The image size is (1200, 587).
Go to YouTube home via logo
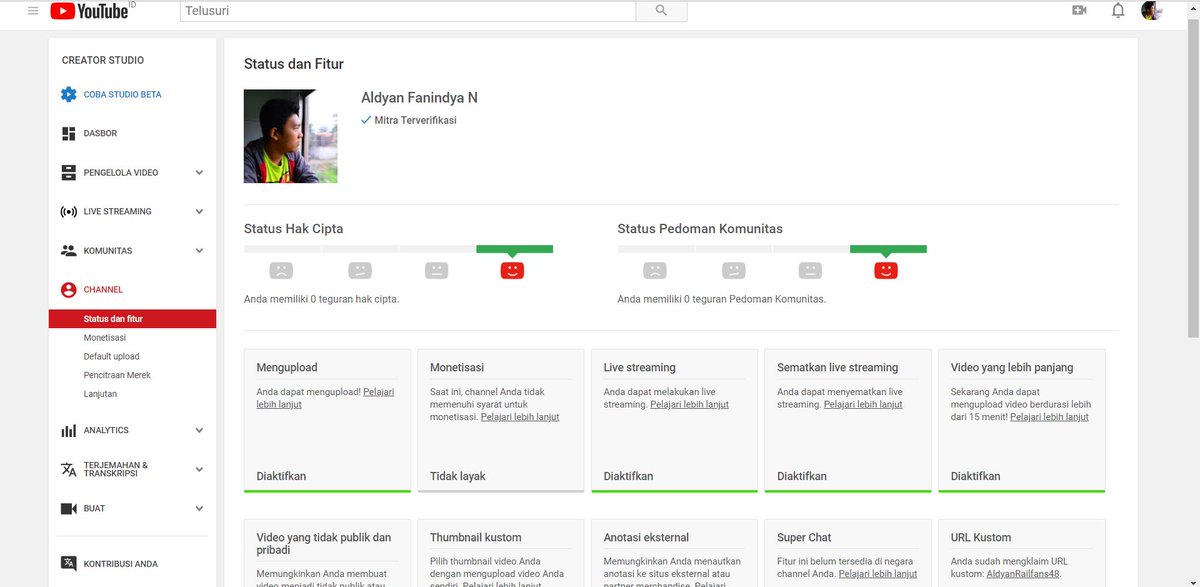click(92, 11)
